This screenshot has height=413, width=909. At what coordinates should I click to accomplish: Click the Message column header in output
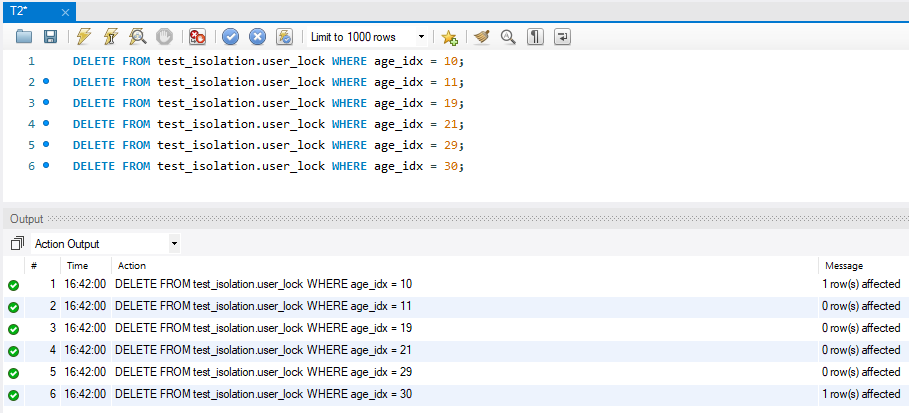pos(864,266)
